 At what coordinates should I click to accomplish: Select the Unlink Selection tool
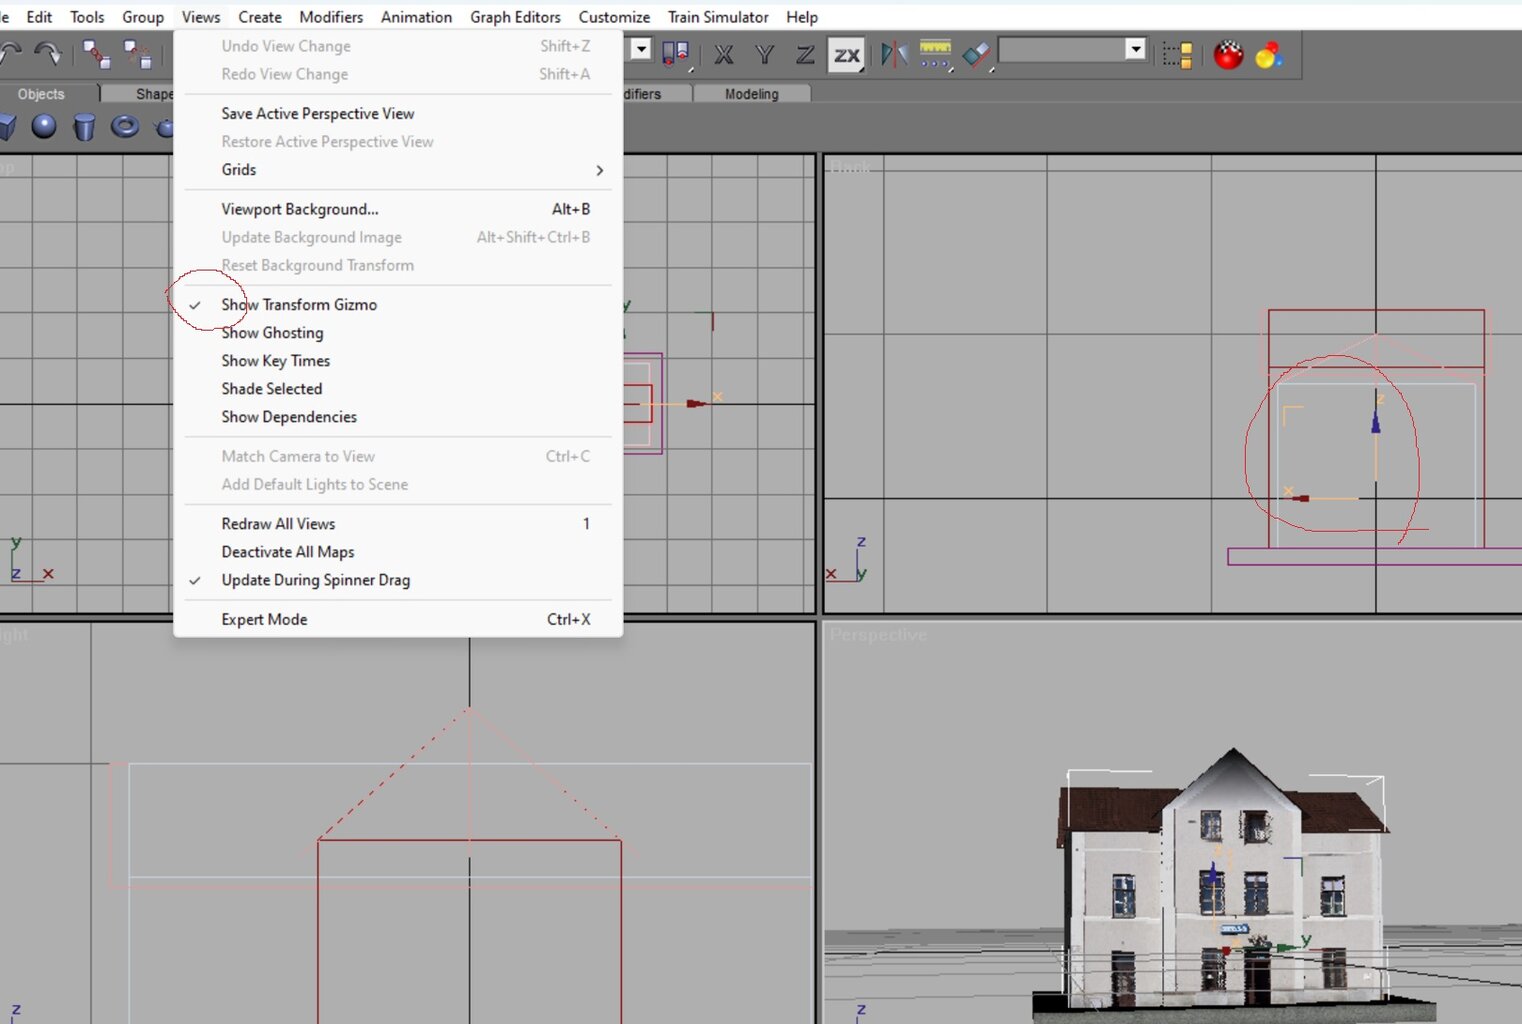click(137, 54)
